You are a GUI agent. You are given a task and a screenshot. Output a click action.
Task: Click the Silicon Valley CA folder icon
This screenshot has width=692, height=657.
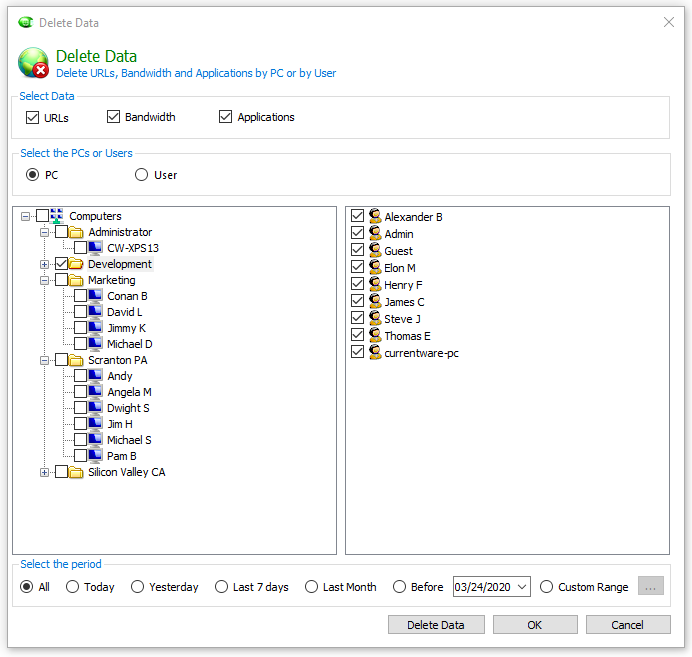pyautogui.click(x=76, y=472)
